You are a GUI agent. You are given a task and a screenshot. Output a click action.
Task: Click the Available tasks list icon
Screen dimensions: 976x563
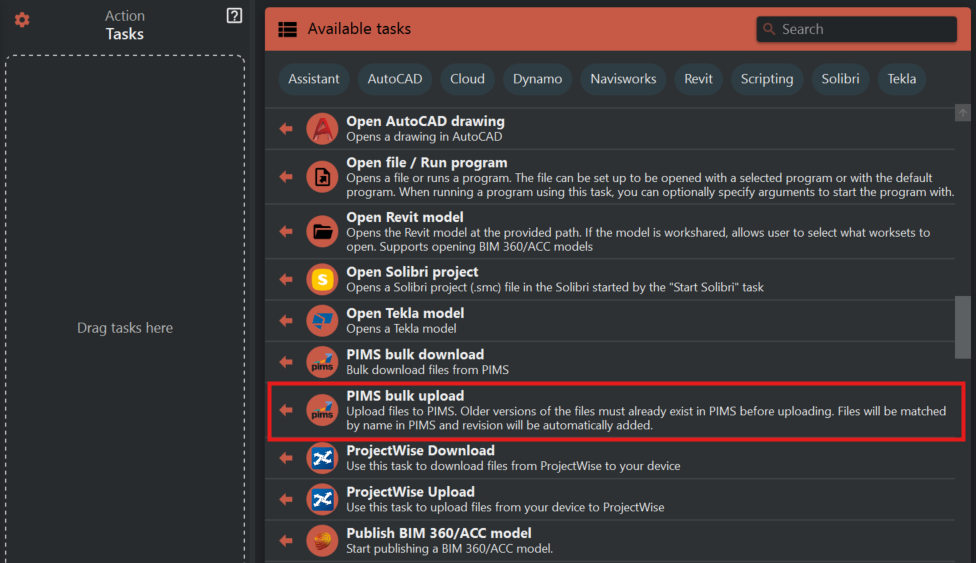tap(287, 29)
